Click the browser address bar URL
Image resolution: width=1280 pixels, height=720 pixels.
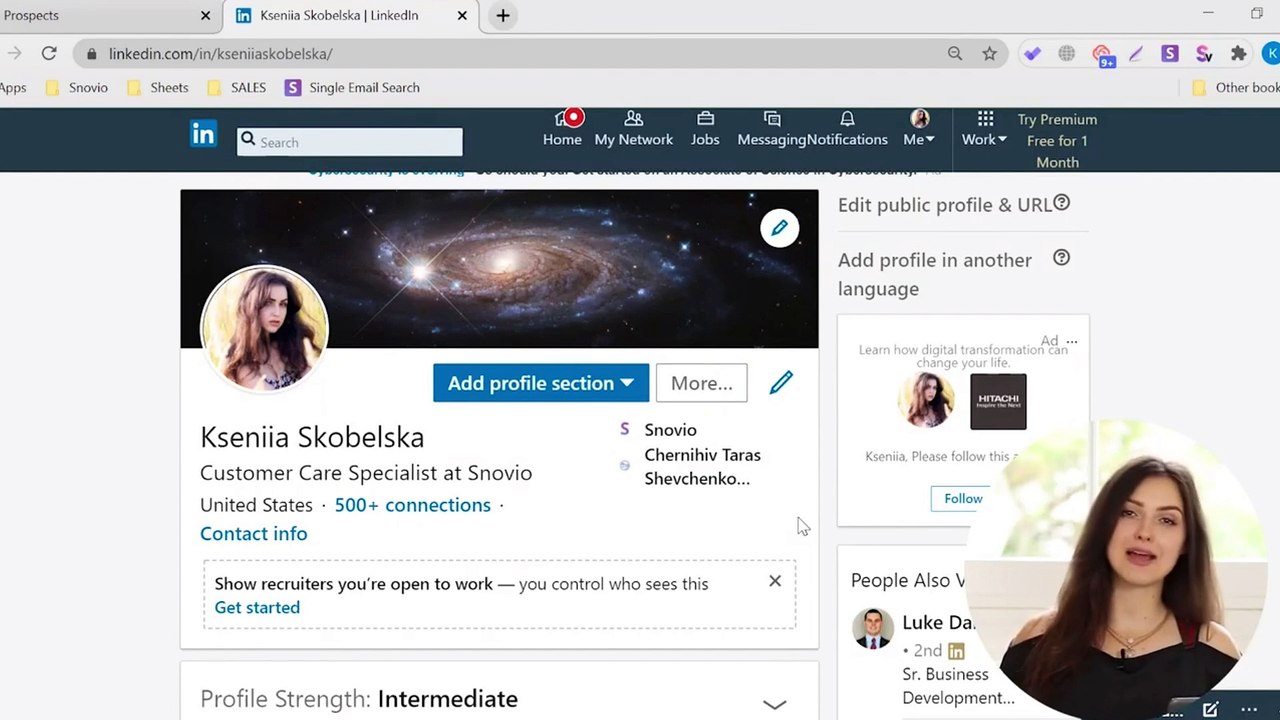pyautogui.click(x=220, y=54)
